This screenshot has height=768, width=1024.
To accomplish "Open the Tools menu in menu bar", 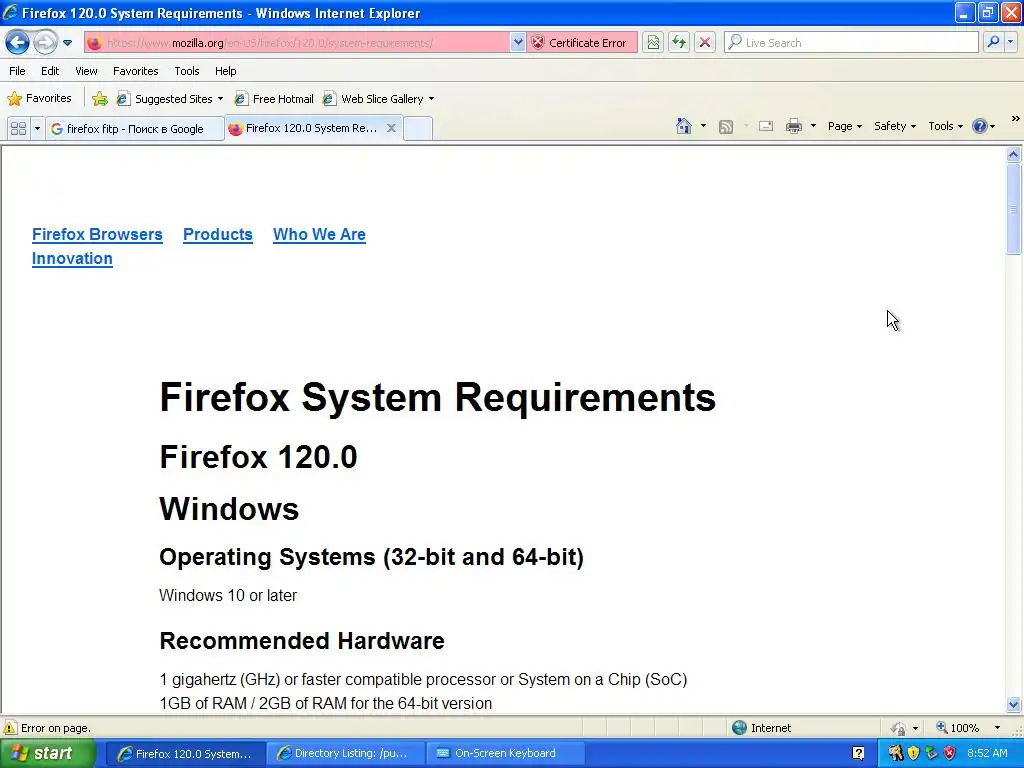I will click(187, 71).
